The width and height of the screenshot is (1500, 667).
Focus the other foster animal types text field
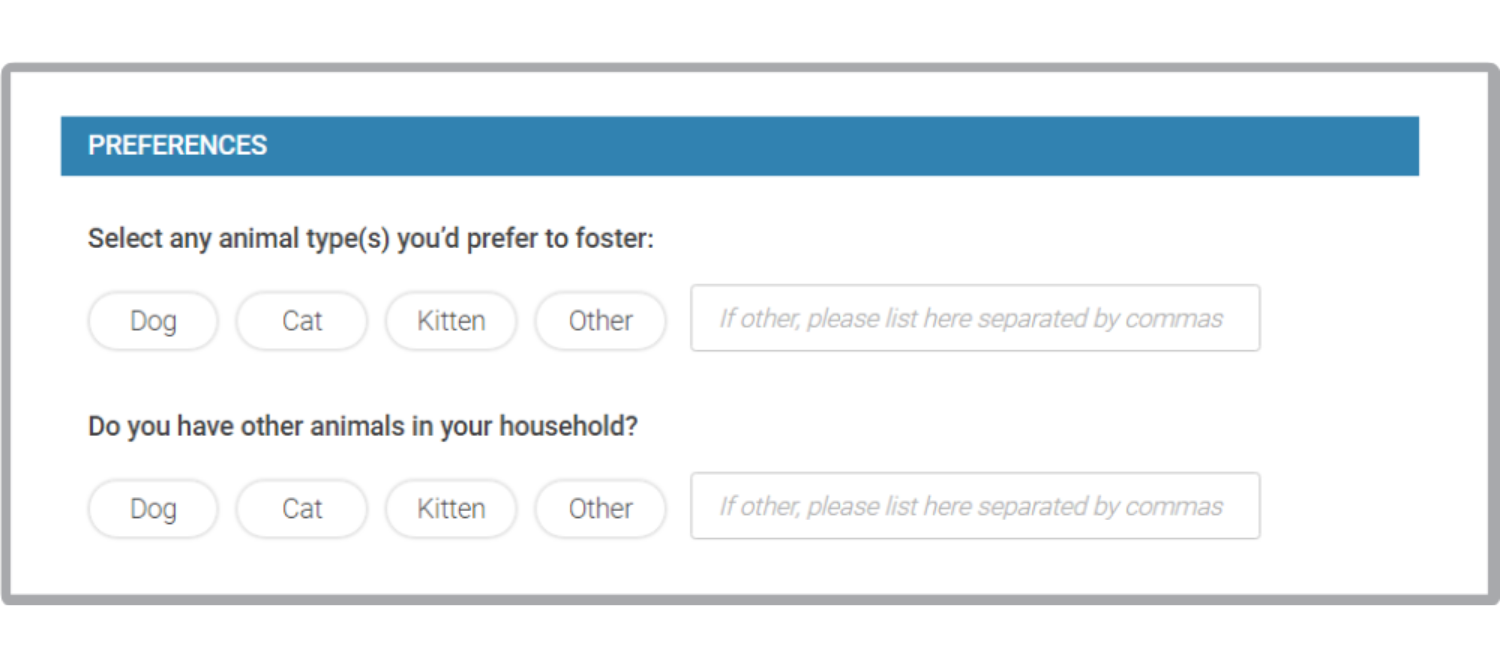[x=975, y=318]
